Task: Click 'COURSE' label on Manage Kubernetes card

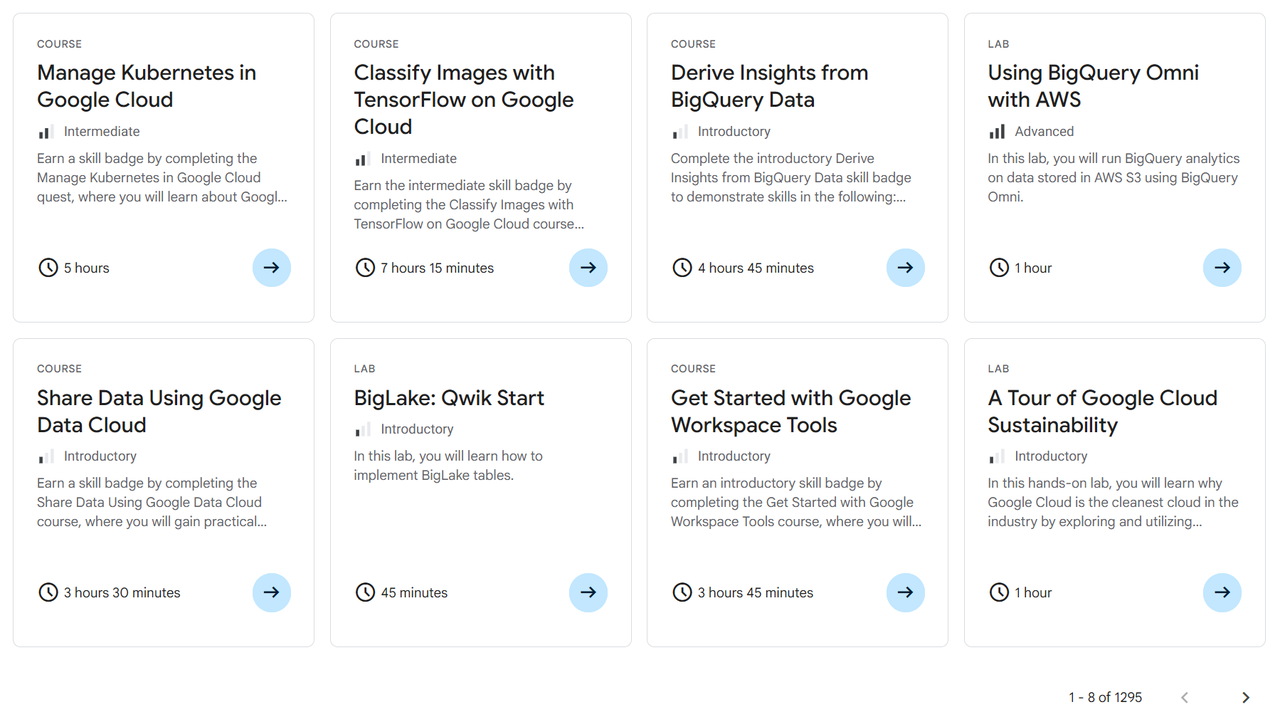Action: pyautogui.click(x=59, y=44)
